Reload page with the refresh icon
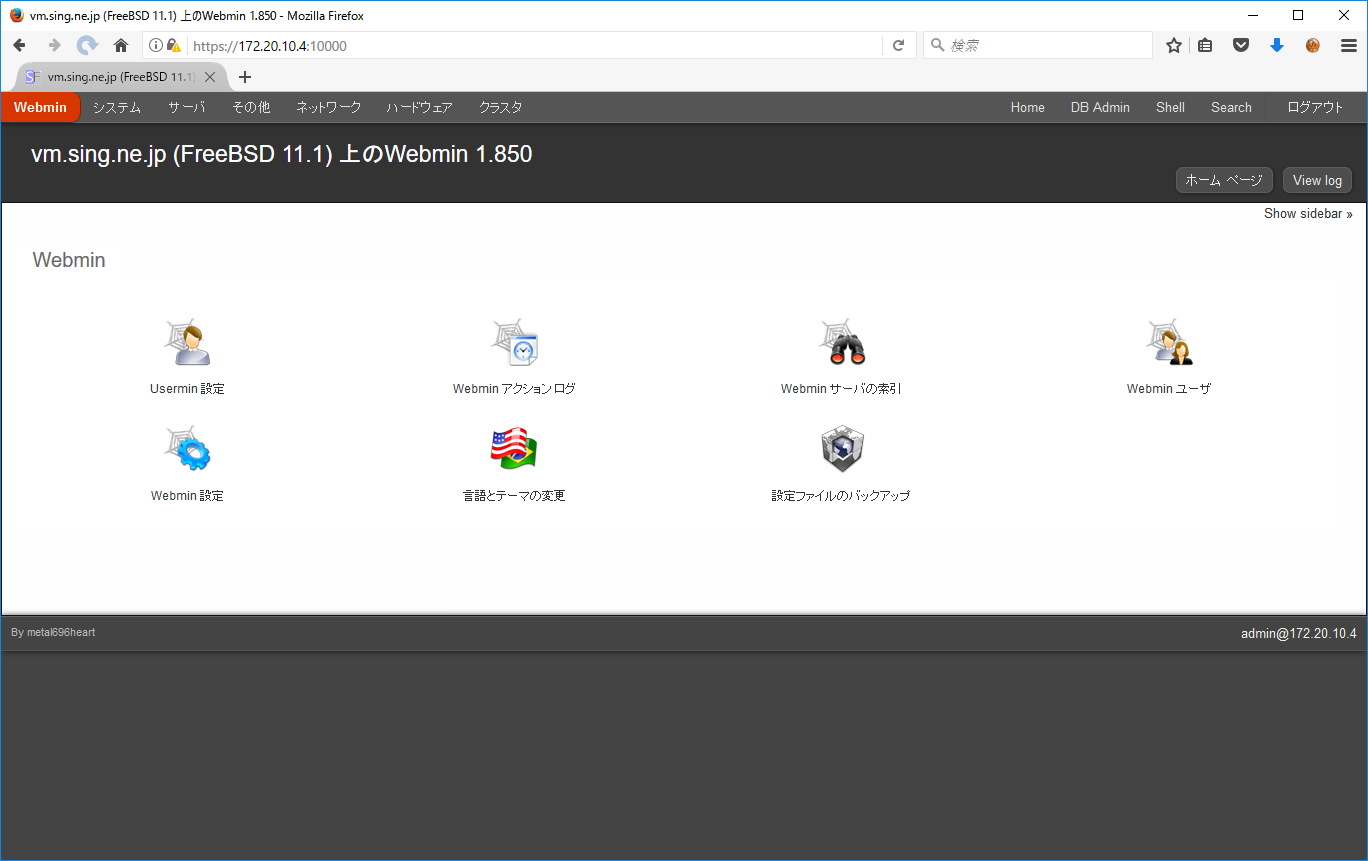The width and height of the screenshot is (1368, 861). click(898, 45)
